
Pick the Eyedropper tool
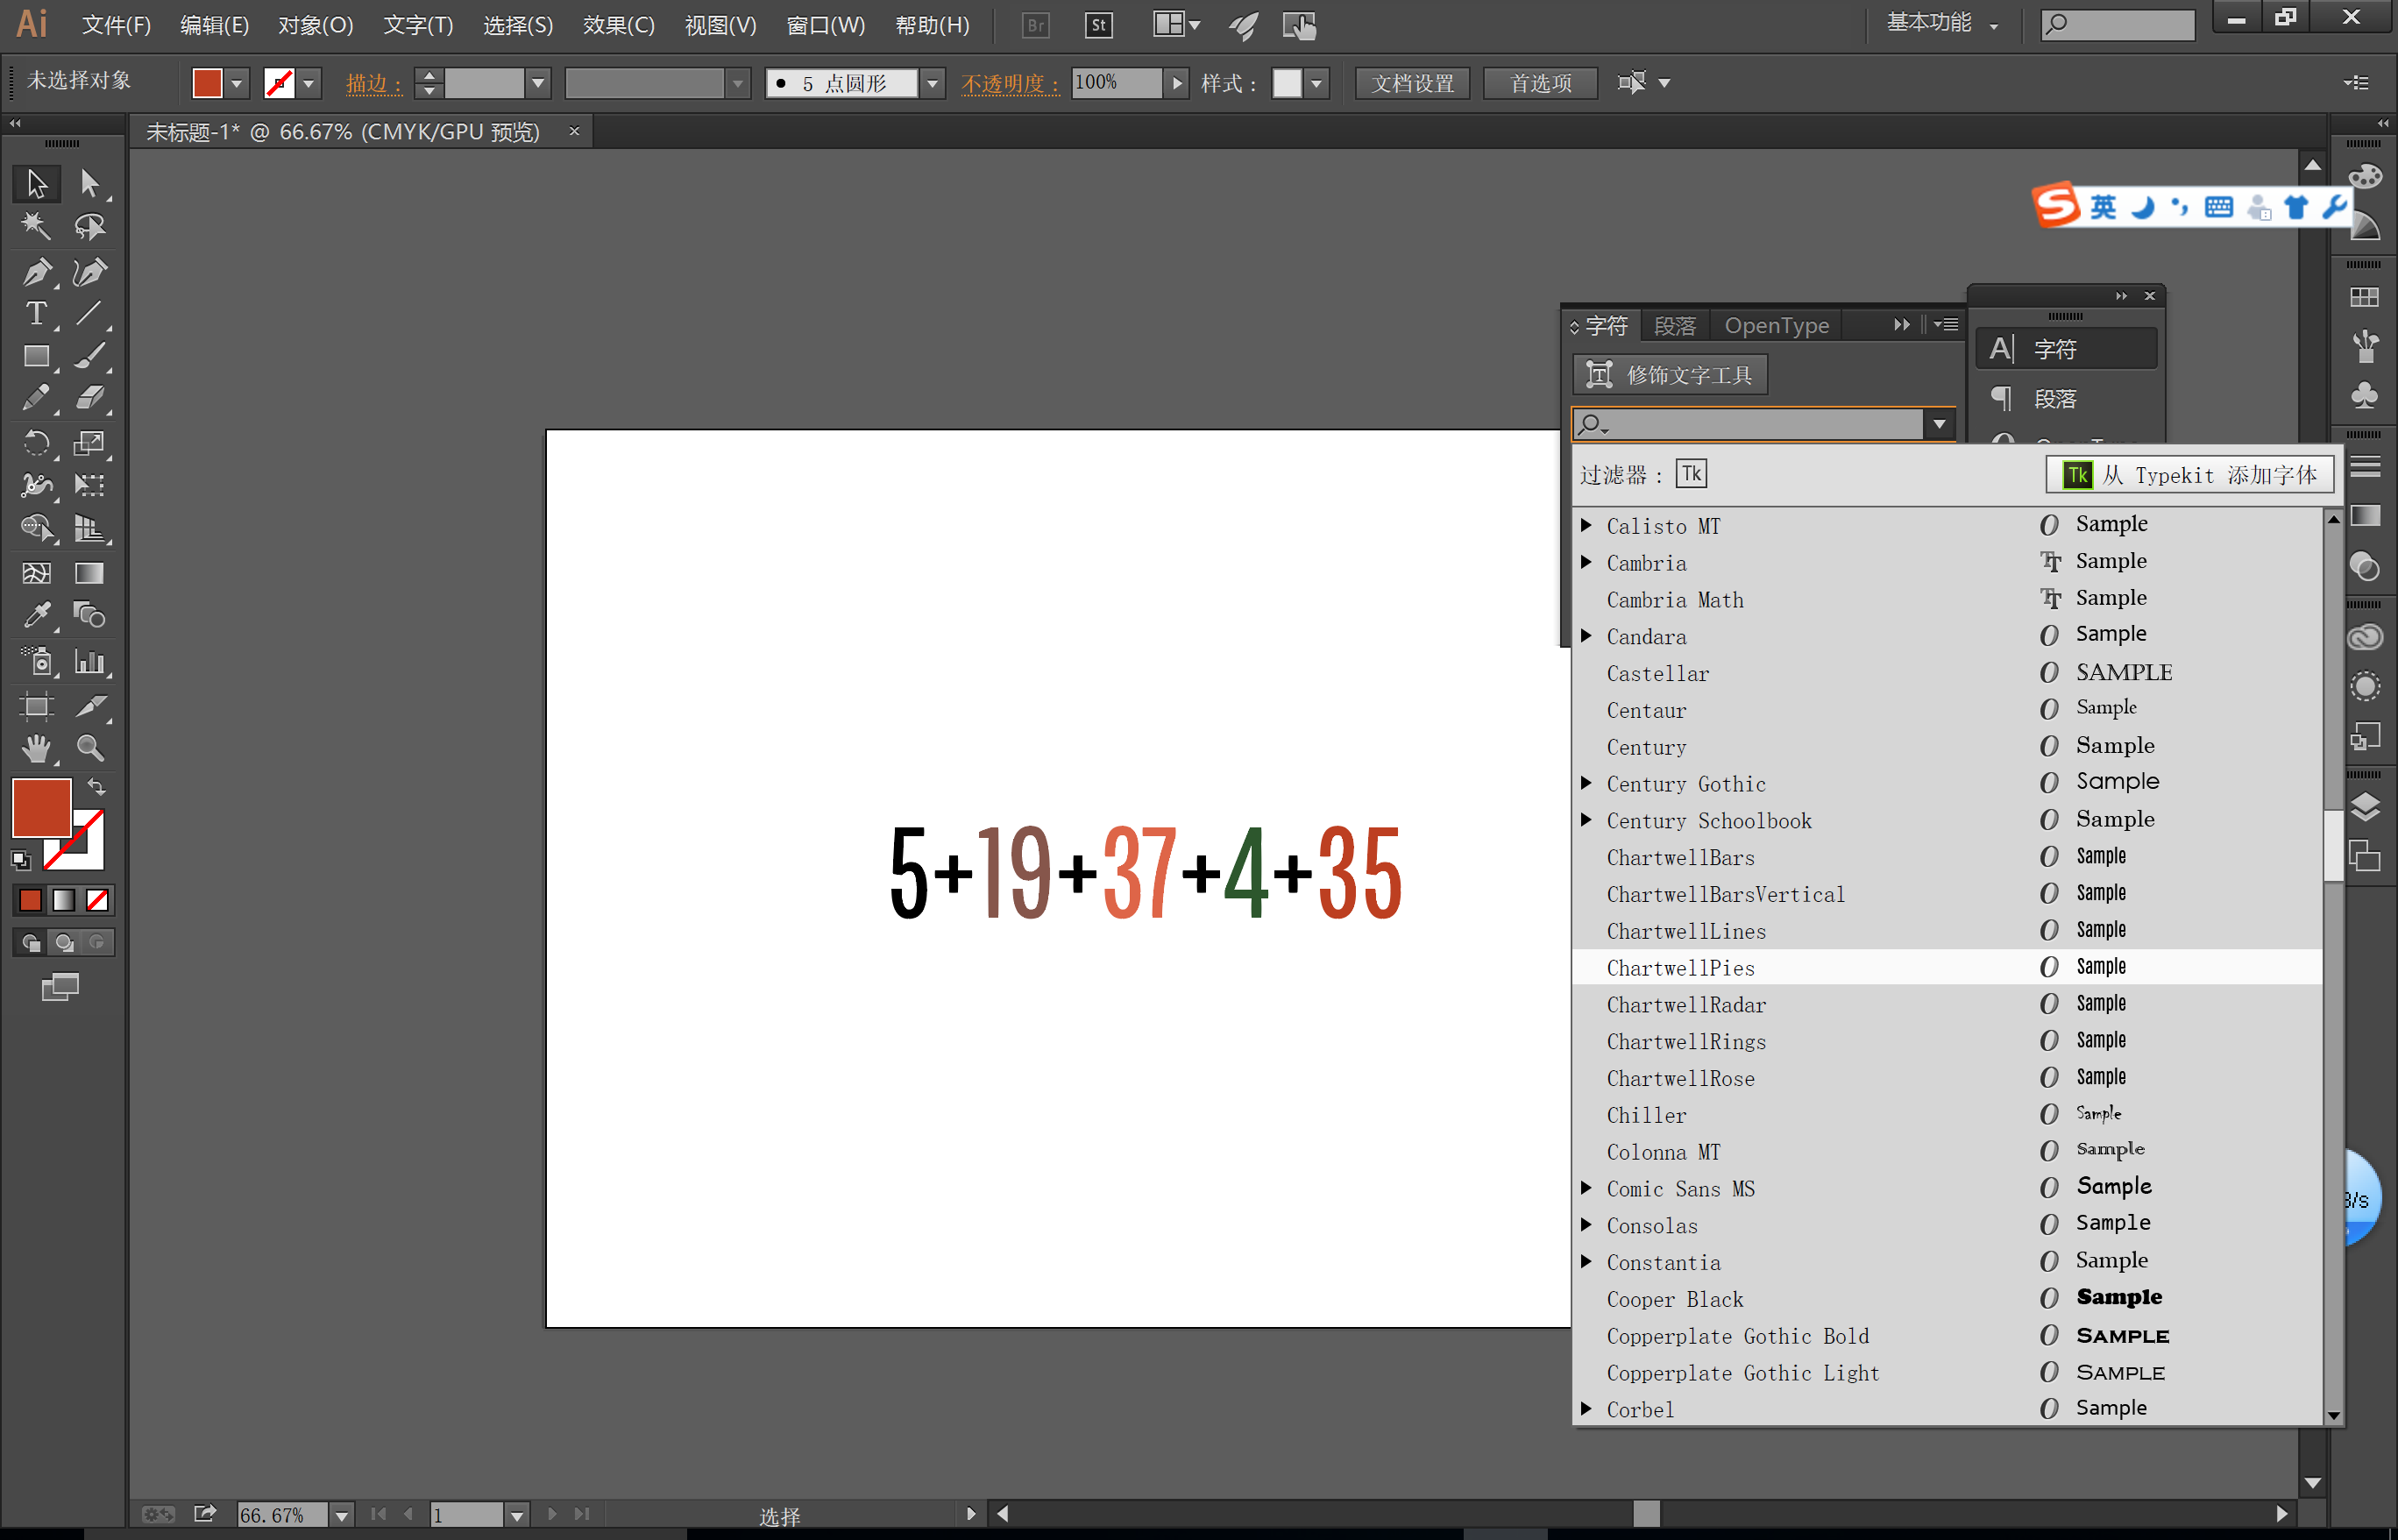click(36, 615)
